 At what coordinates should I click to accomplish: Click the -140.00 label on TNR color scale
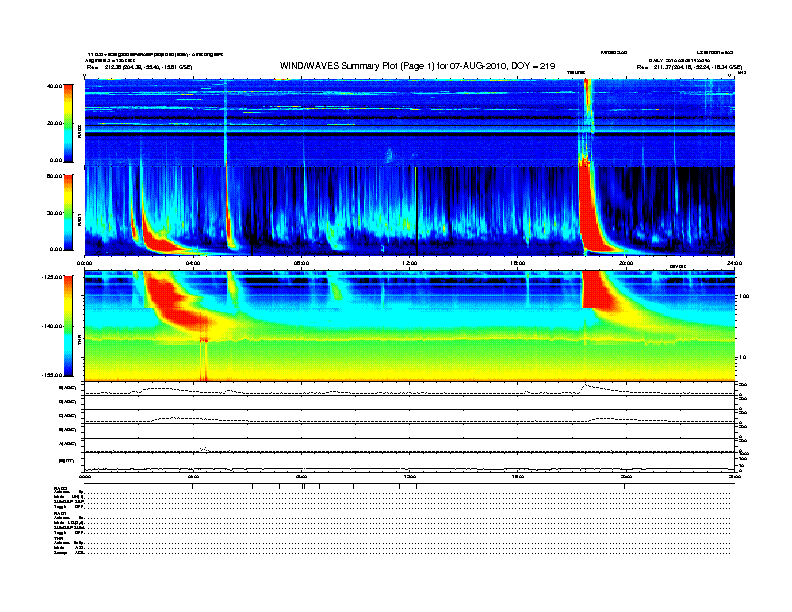coord(53,326)
